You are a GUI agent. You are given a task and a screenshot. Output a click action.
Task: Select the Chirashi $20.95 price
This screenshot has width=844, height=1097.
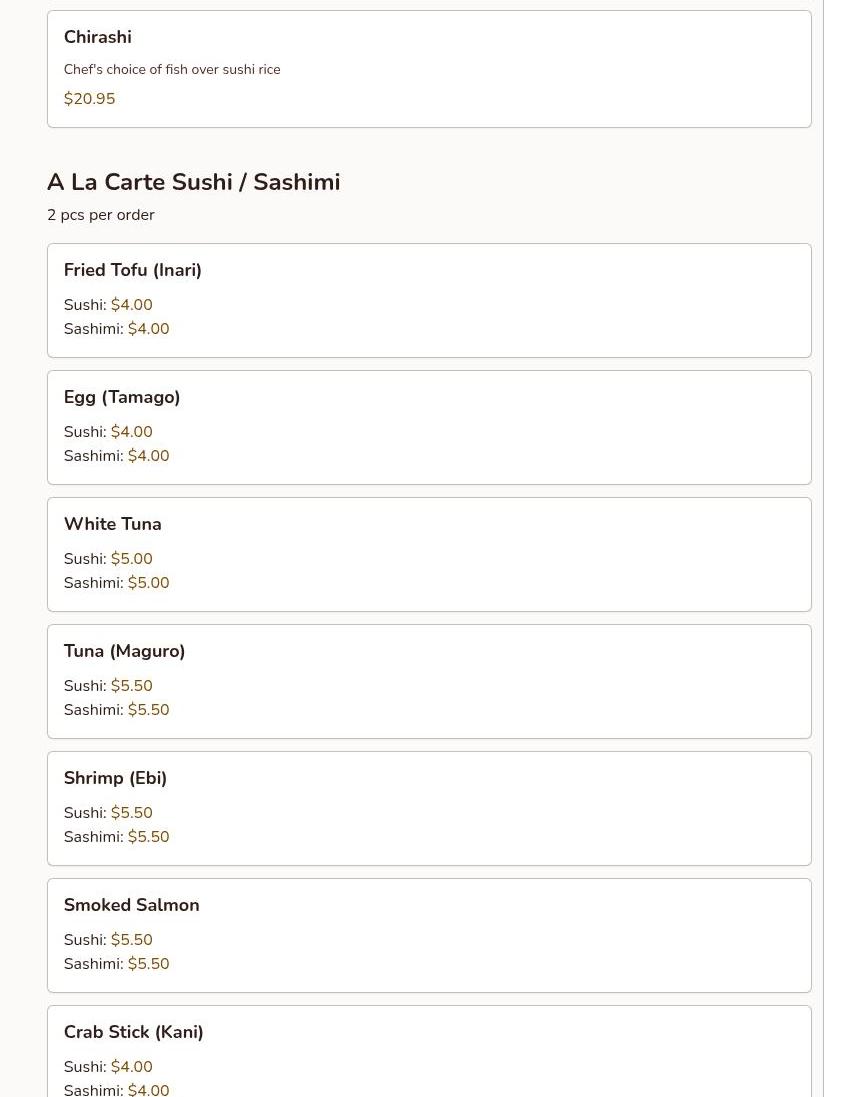pyautogui.click(x=89, y=99)
